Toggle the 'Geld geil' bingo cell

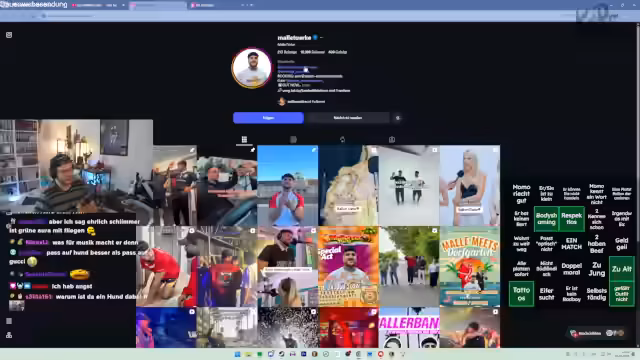(622, 244)
